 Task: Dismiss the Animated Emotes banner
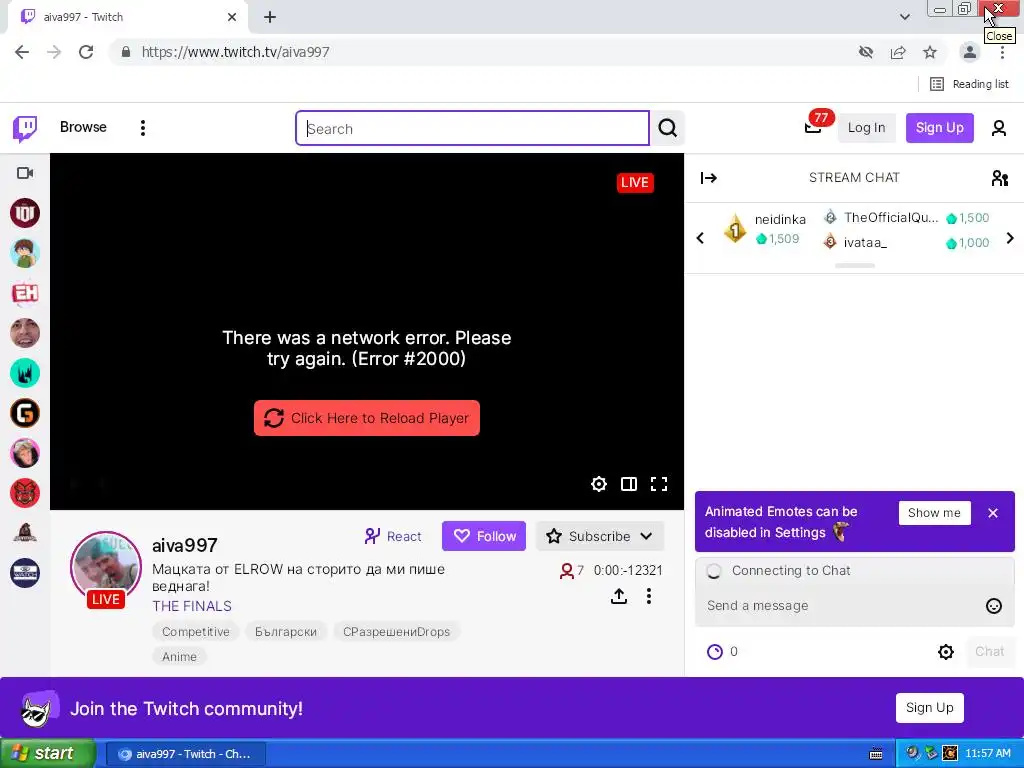coord(993,513)
